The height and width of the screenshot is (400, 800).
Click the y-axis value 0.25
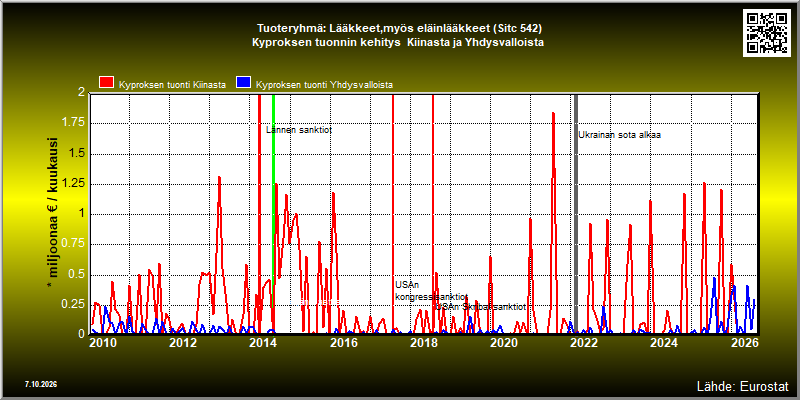pyautogui.click(x=74, y=304)
